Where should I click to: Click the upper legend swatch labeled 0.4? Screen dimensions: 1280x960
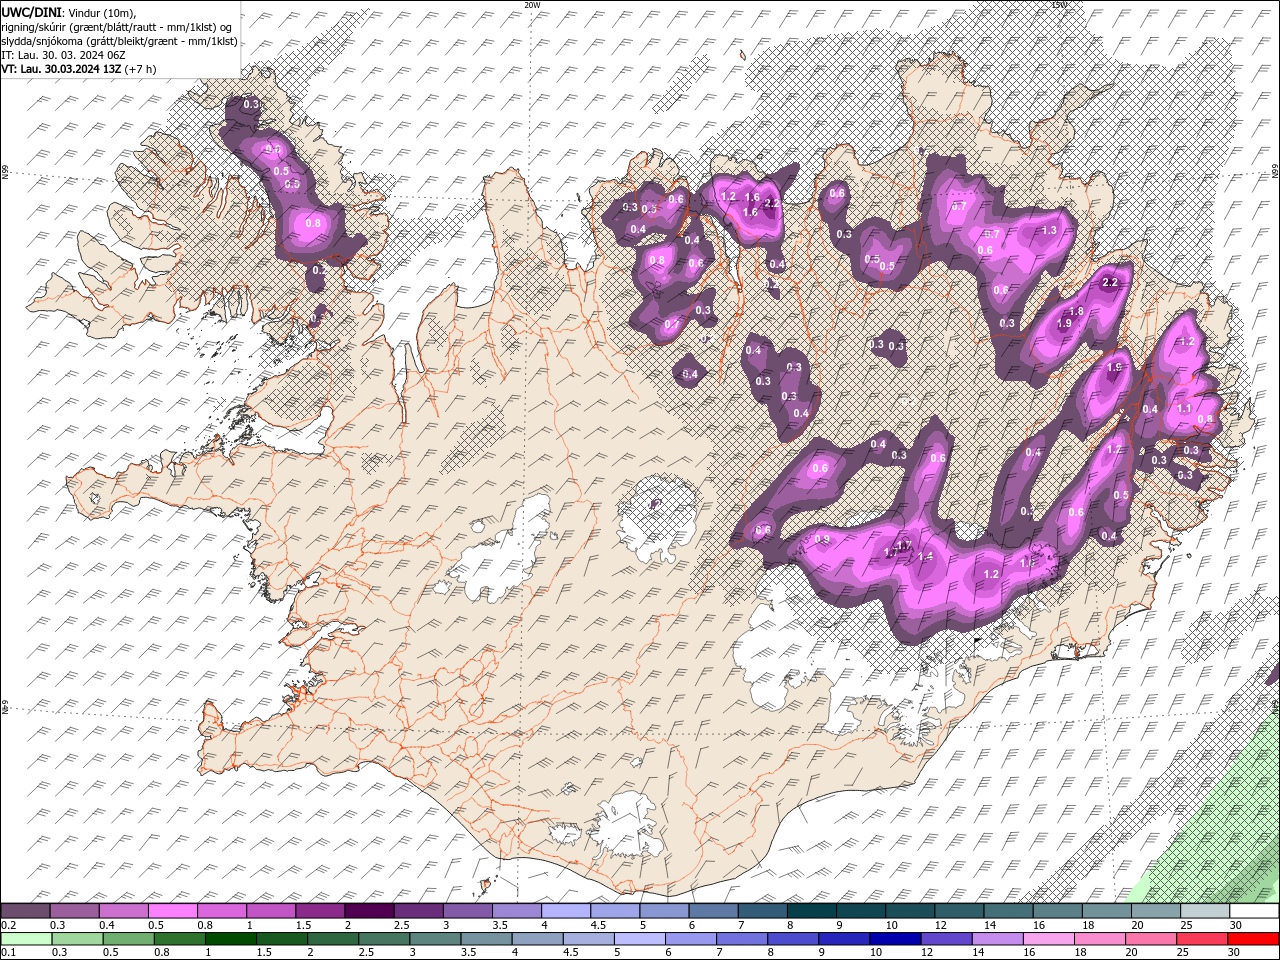click(123, 911)
